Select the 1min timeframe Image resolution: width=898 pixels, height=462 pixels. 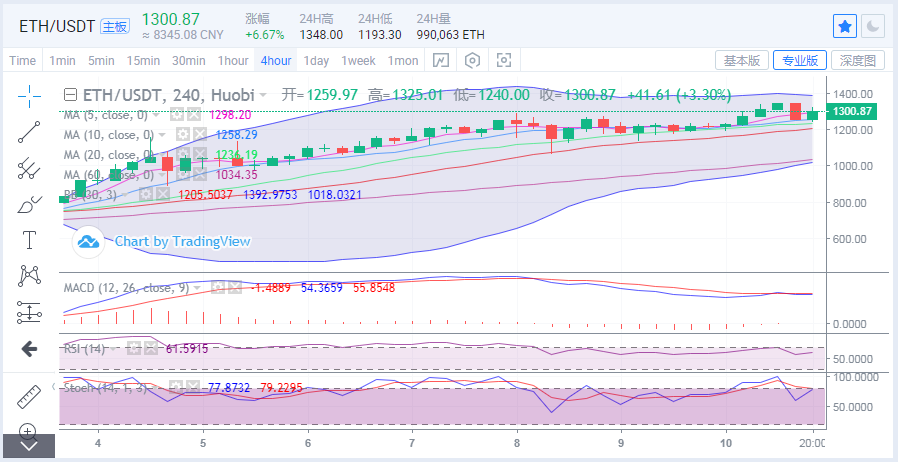[x=62, y=61]
